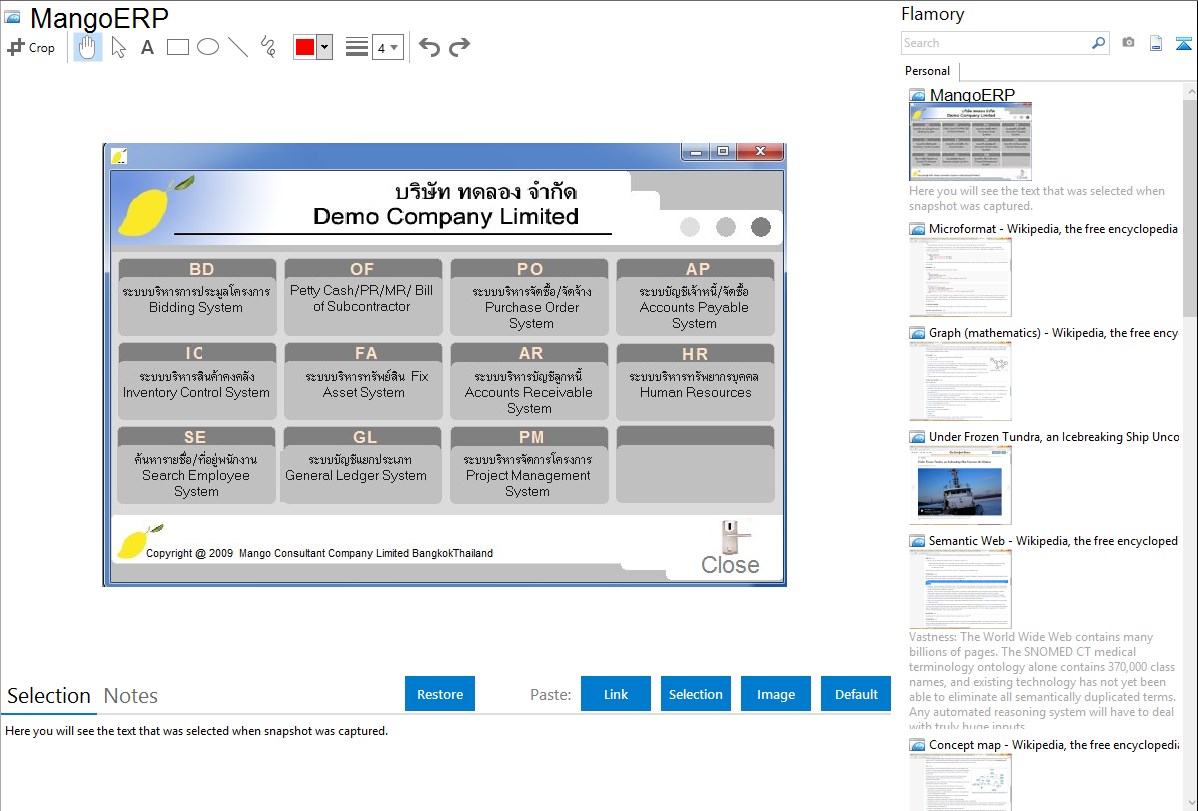Click the Concept map - Wikipedia title text
This screenshot has width=1198, height=811.
(1054, 744)
